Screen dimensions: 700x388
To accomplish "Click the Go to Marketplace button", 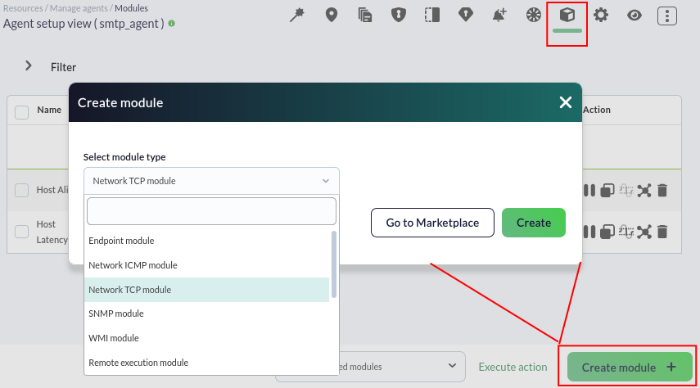I will point(432,223).
